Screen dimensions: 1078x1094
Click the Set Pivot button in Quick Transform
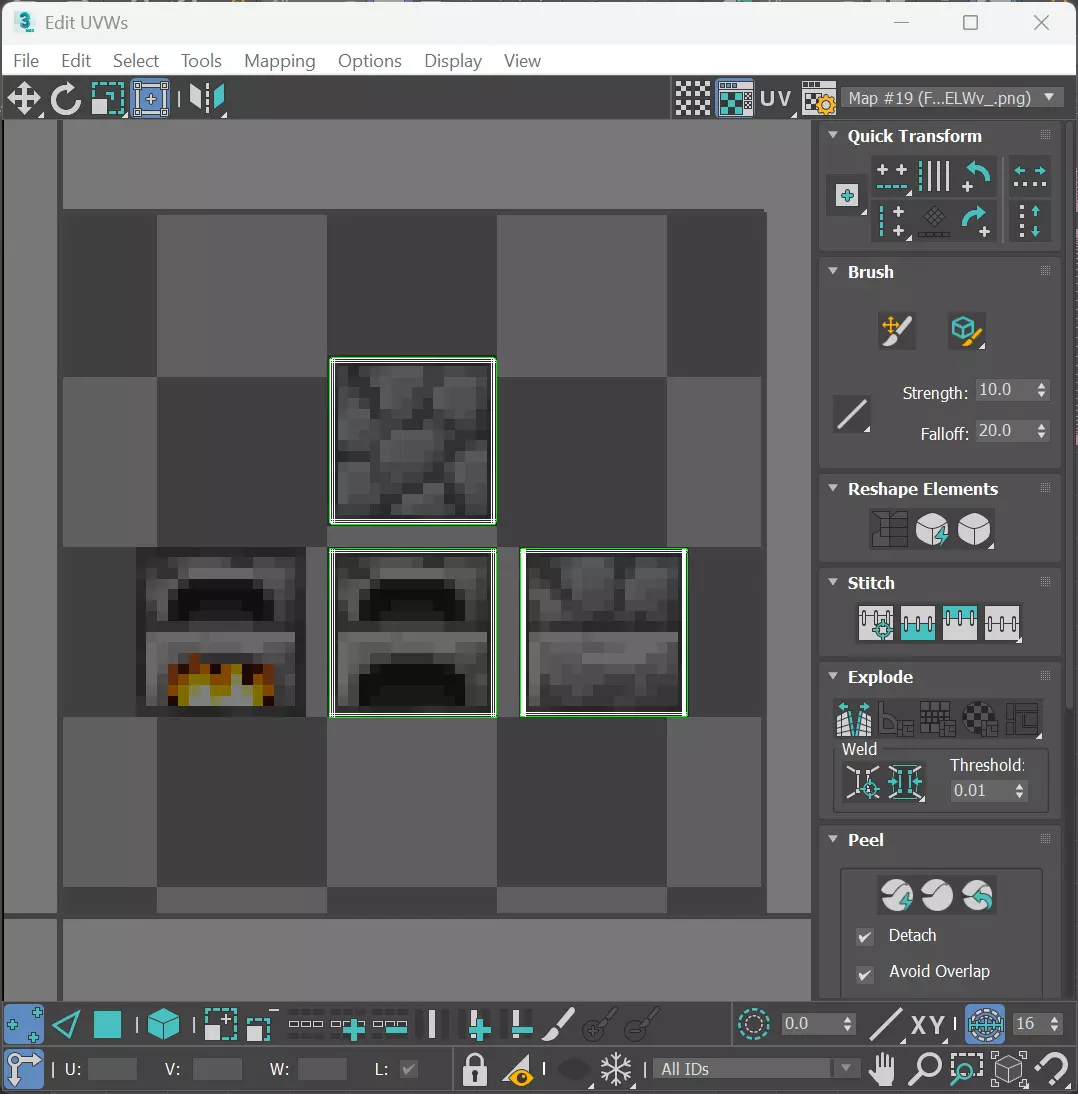coord(848,195)
